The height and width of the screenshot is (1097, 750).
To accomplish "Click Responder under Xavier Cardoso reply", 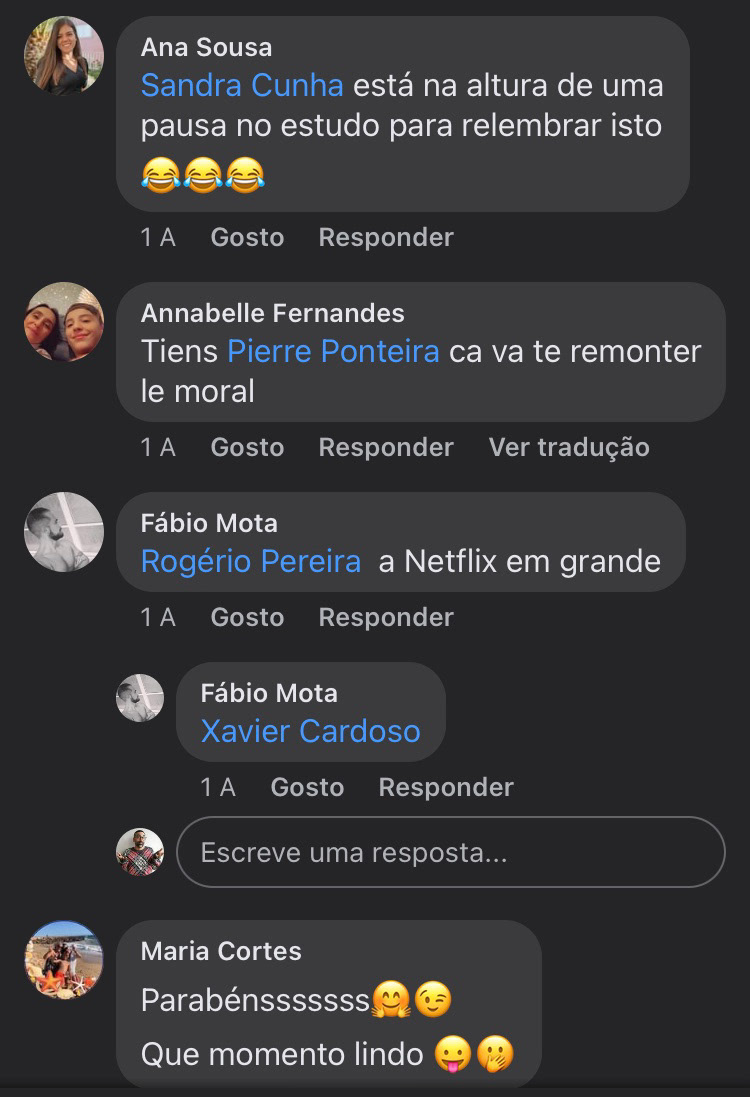I will [x=446, y=787].
